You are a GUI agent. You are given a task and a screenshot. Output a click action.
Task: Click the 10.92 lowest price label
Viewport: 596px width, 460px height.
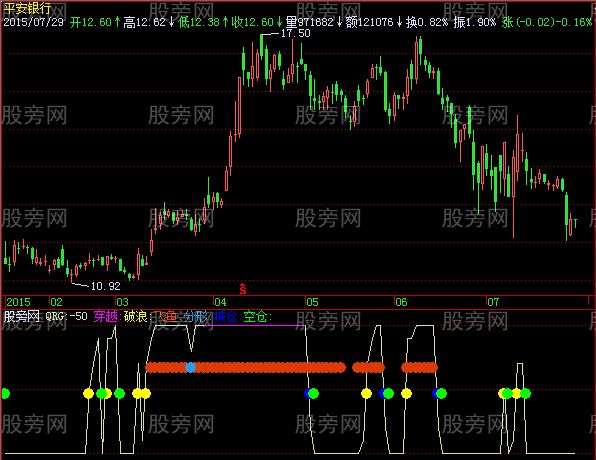pyautogui.click(x=105, y=286)
